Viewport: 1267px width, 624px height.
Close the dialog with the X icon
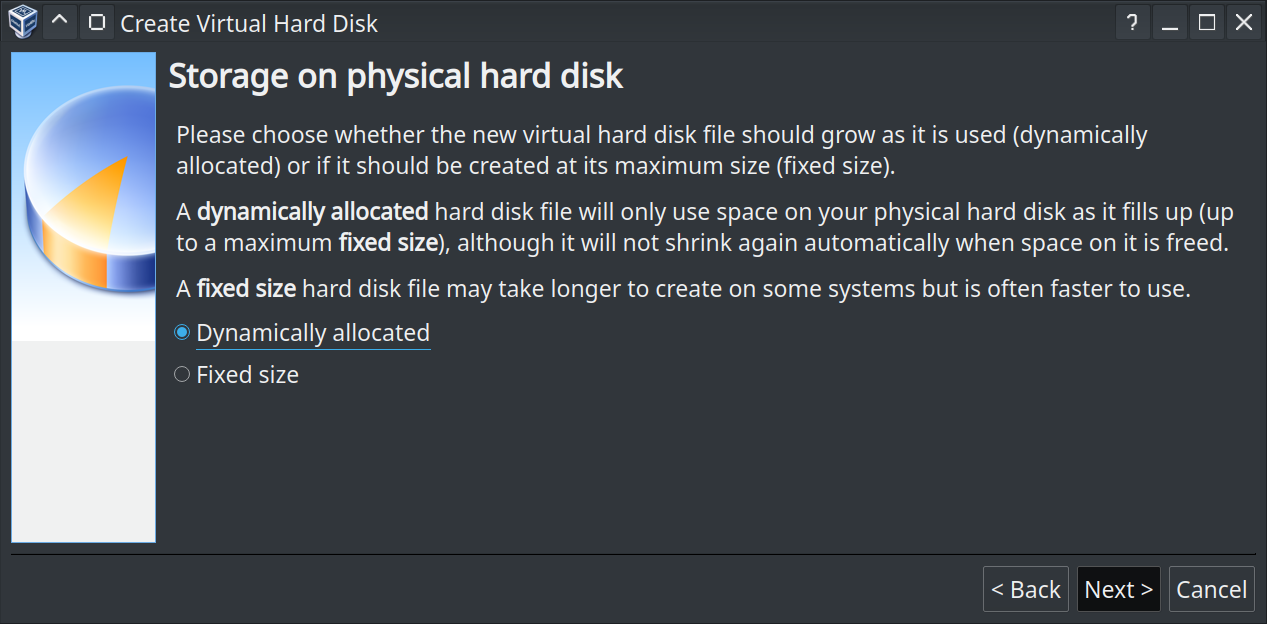click(x=1244, y=22)
